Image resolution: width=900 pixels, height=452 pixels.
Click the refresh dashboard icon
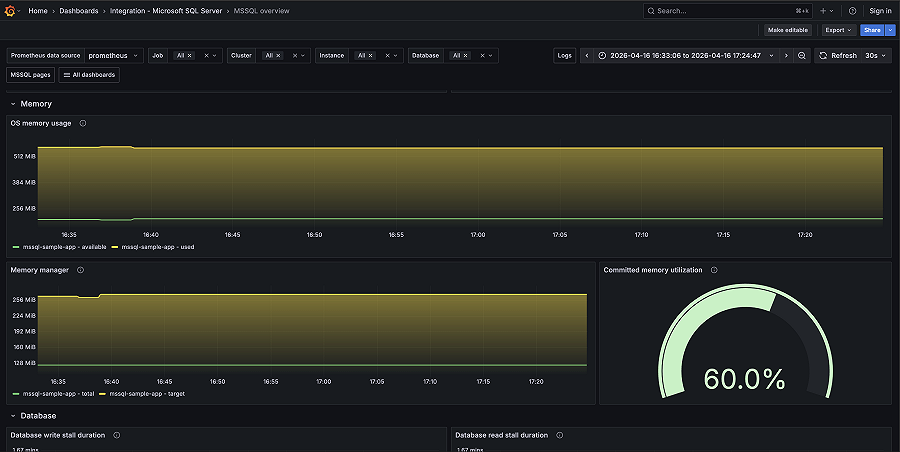[823, 56]
